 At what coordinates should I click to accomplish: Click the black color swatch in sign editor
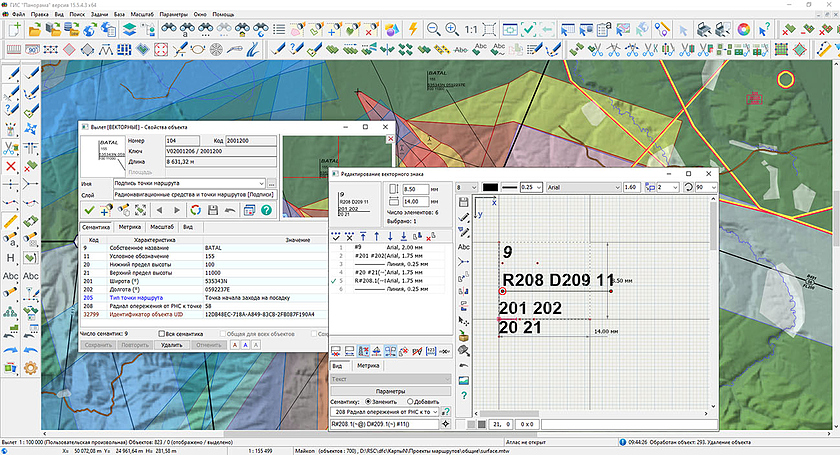coord(491,187)
